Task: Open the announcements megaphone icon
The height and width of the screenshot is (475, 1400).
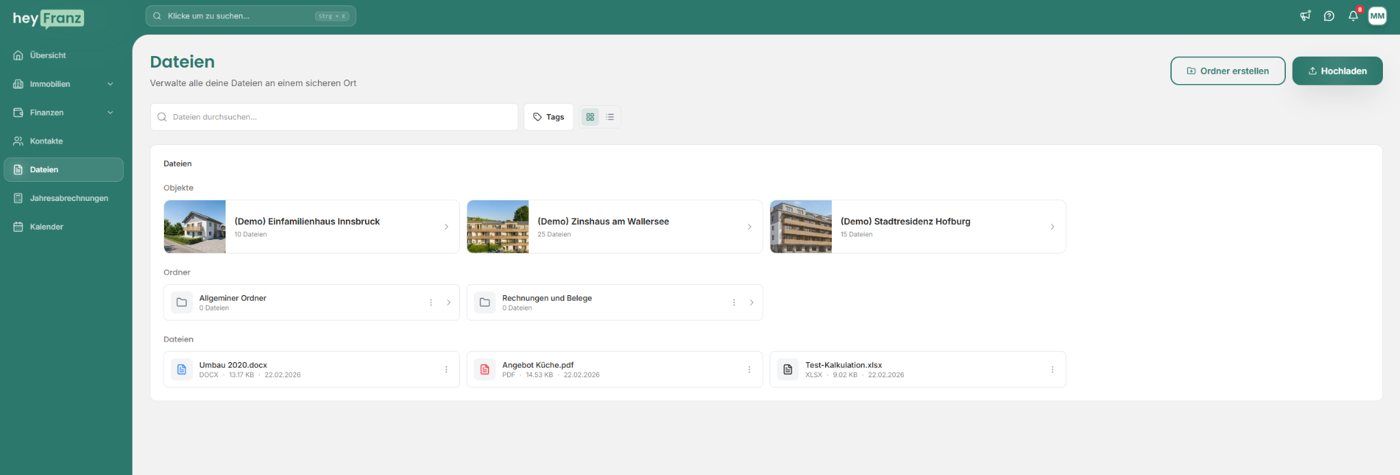Action: click(1305, 16)
